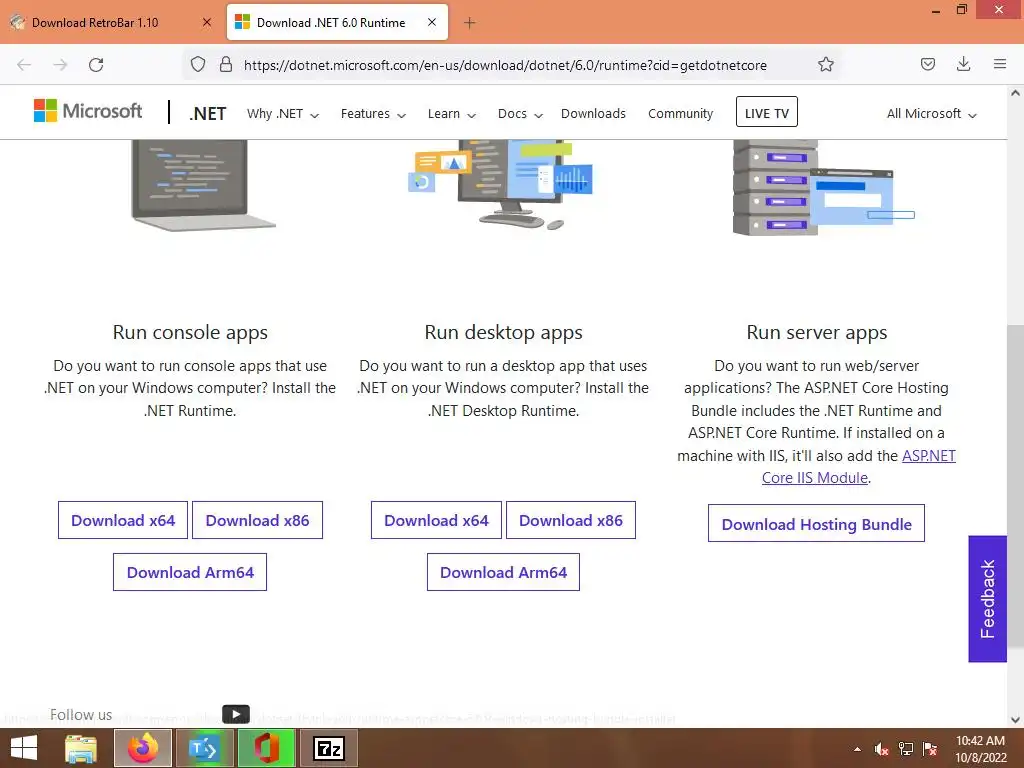Open the YouTube follow icon
The width and height of the screenshot is (1024, 768).
click(x=236, y=714)
